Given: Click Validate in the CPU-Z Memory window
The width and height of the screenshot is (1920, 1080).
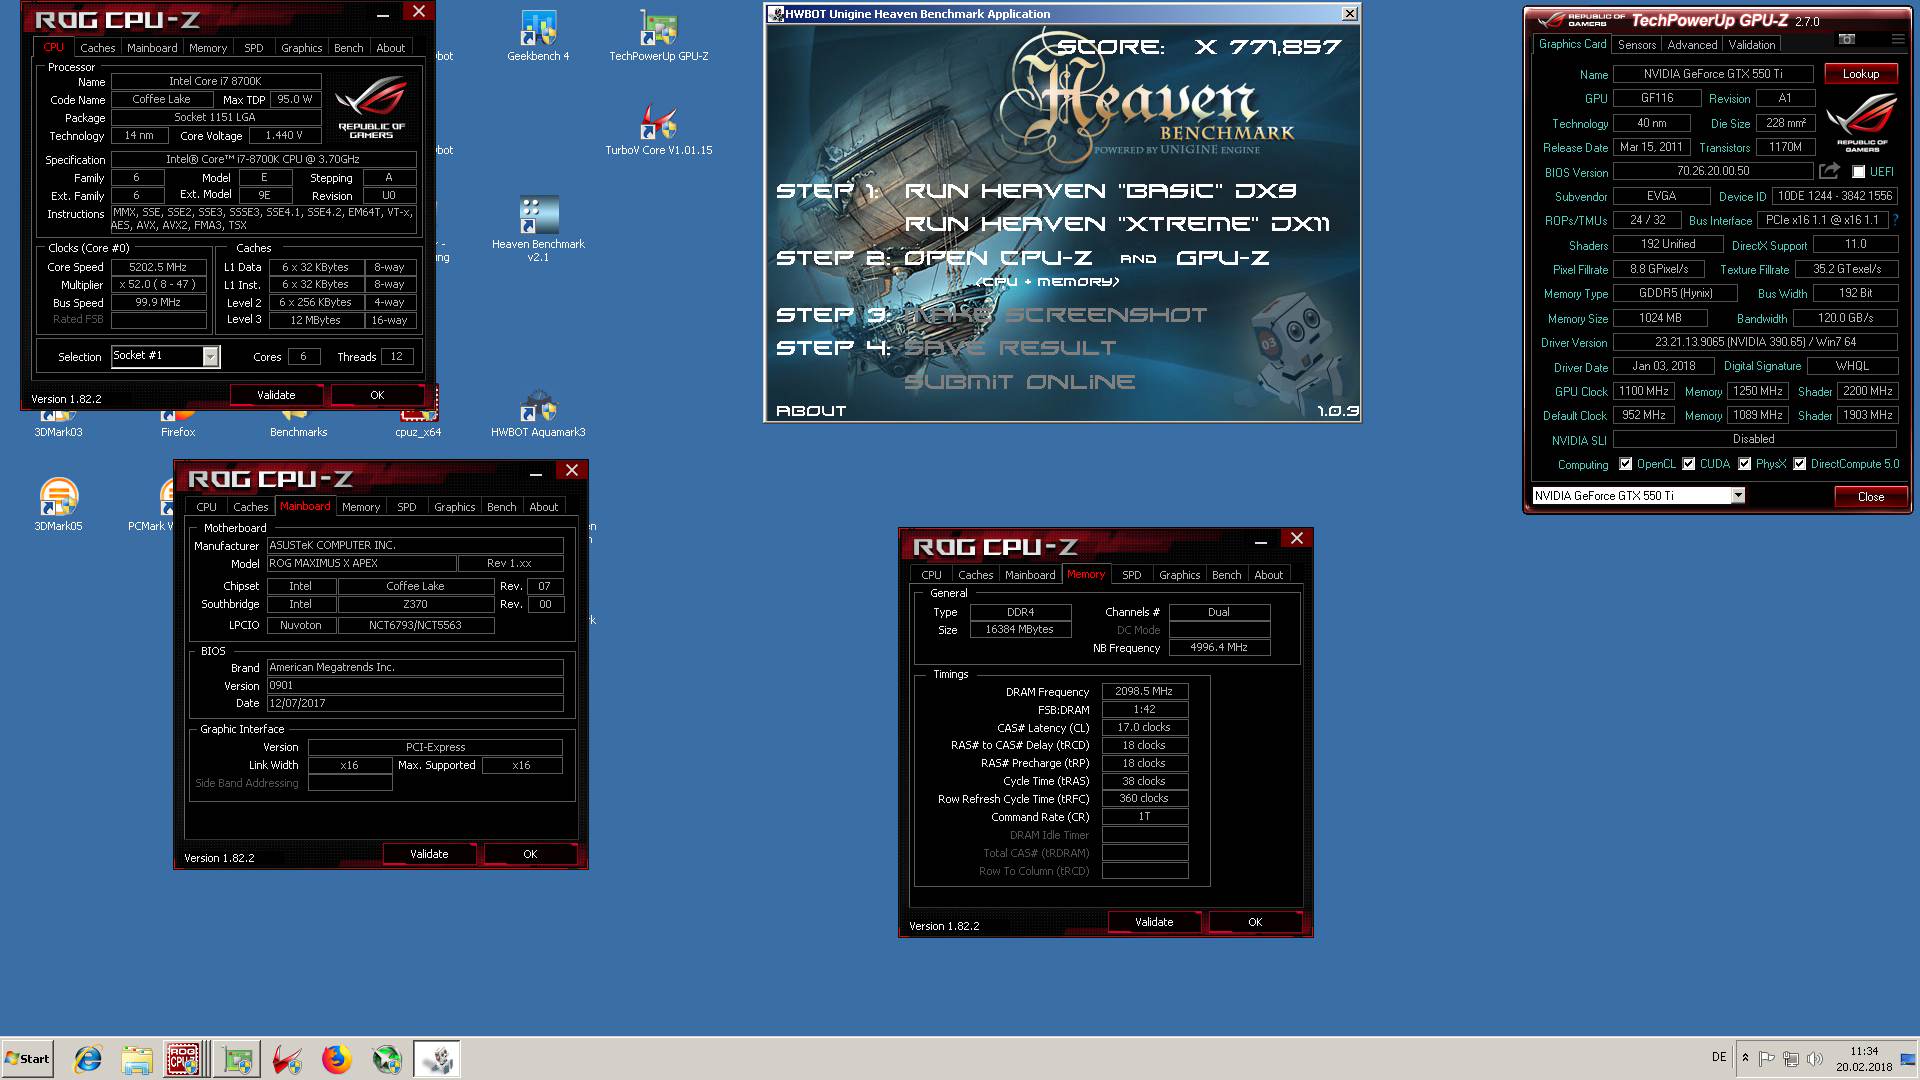Looking at the screenshot, I should (x=1154, y=922).
